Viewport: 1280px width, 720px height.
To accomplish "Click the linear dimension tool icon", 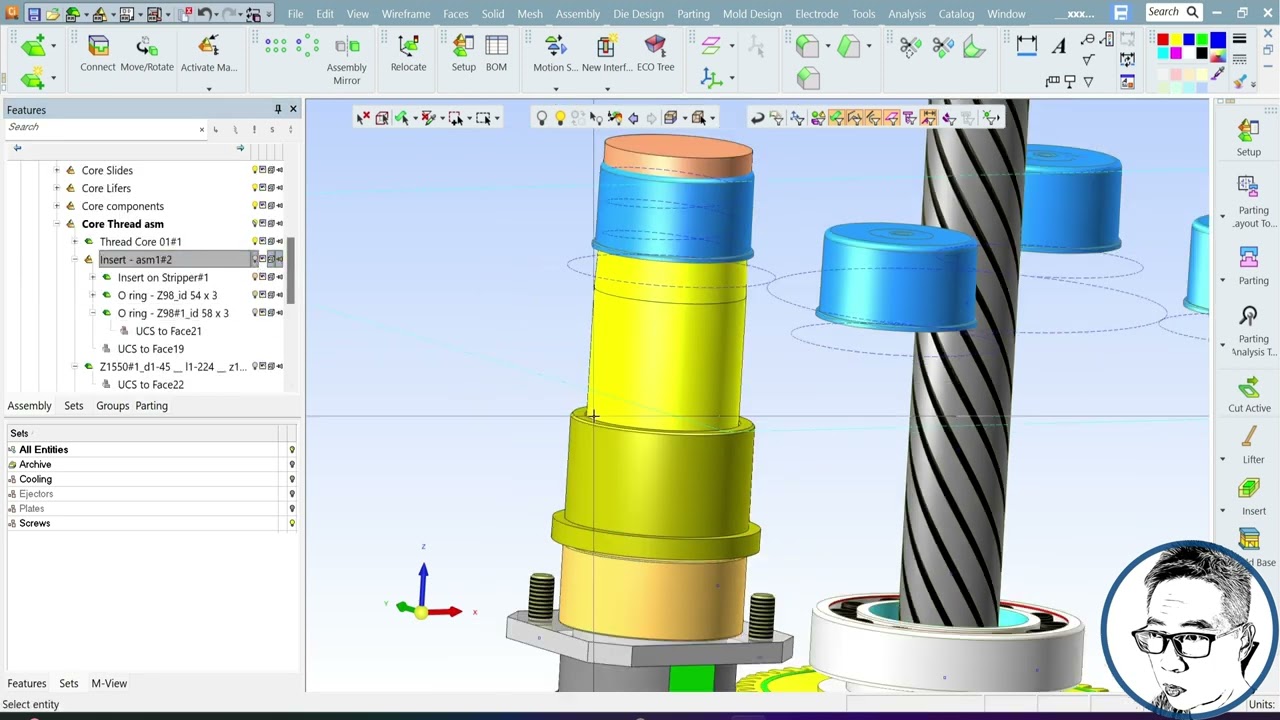I will pos(1027,44).
